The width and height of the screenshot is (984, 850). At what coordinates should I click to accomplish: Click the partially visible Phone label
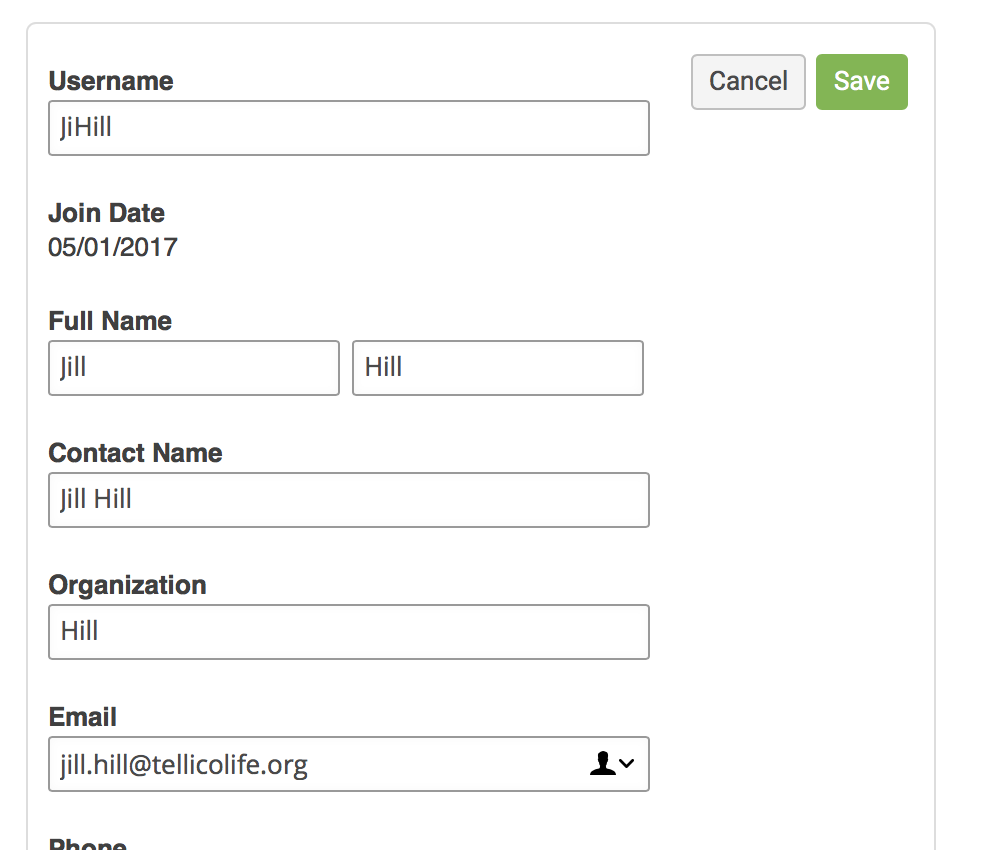88,842
